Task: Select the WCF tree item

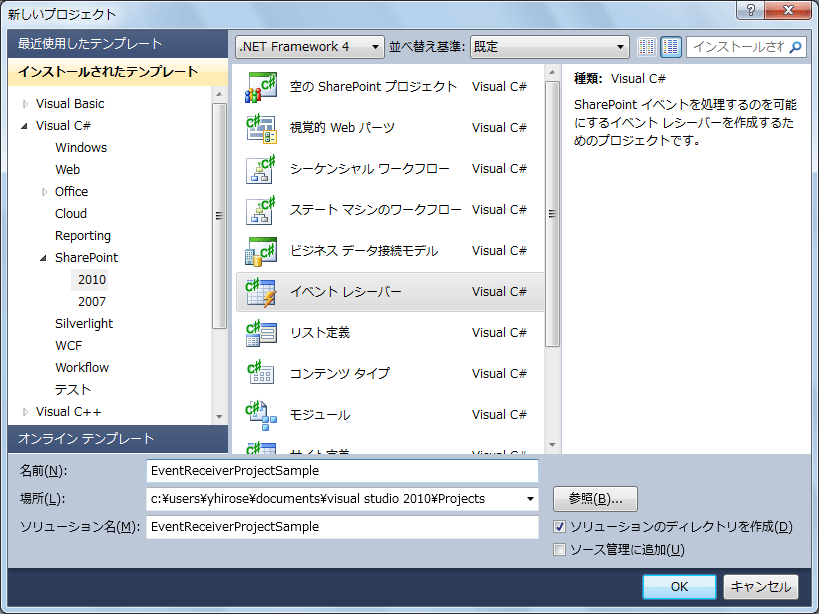Action: click(69, 346)
